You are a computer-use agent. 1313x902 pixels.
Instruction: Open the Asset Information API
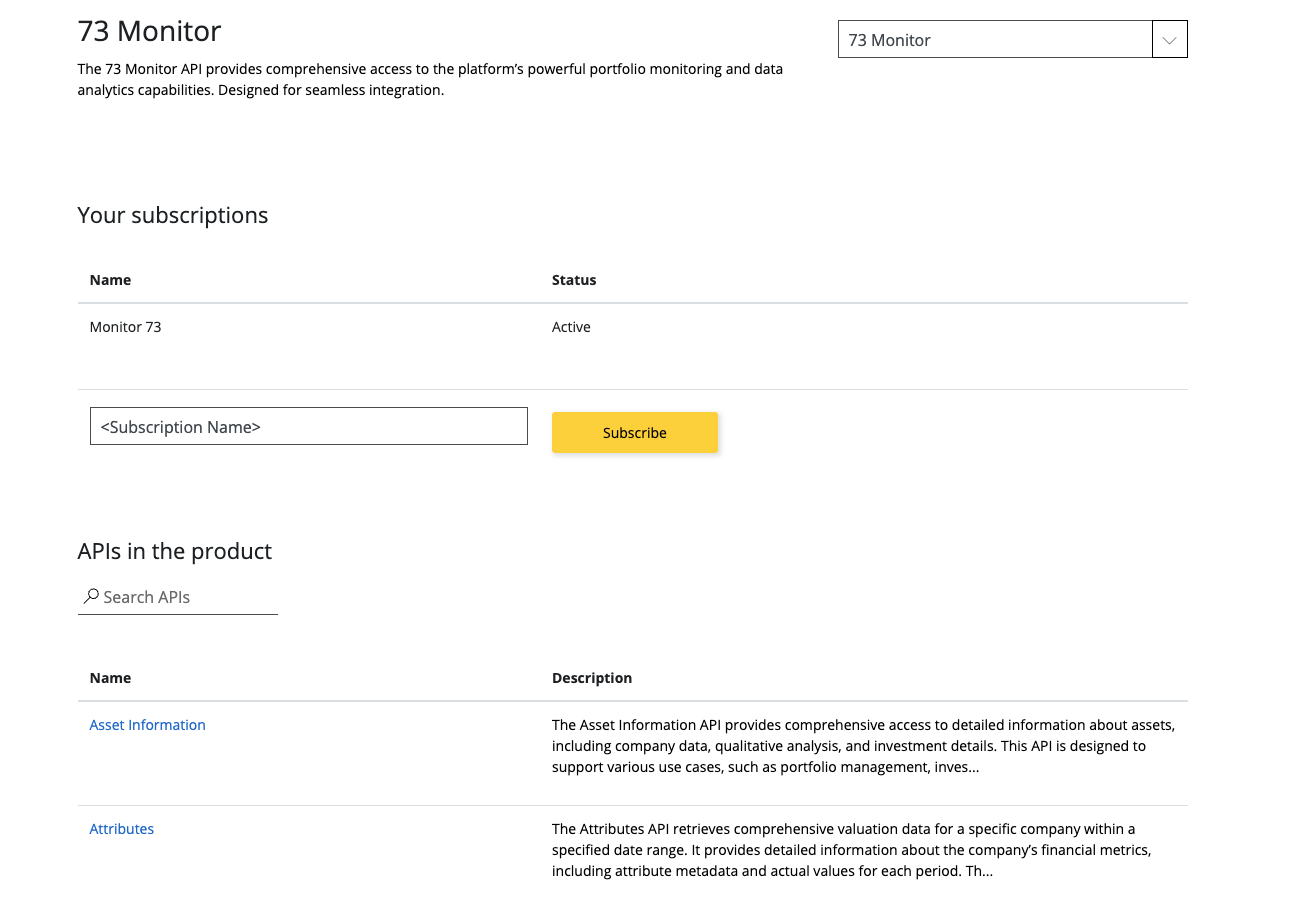[147, 724]
